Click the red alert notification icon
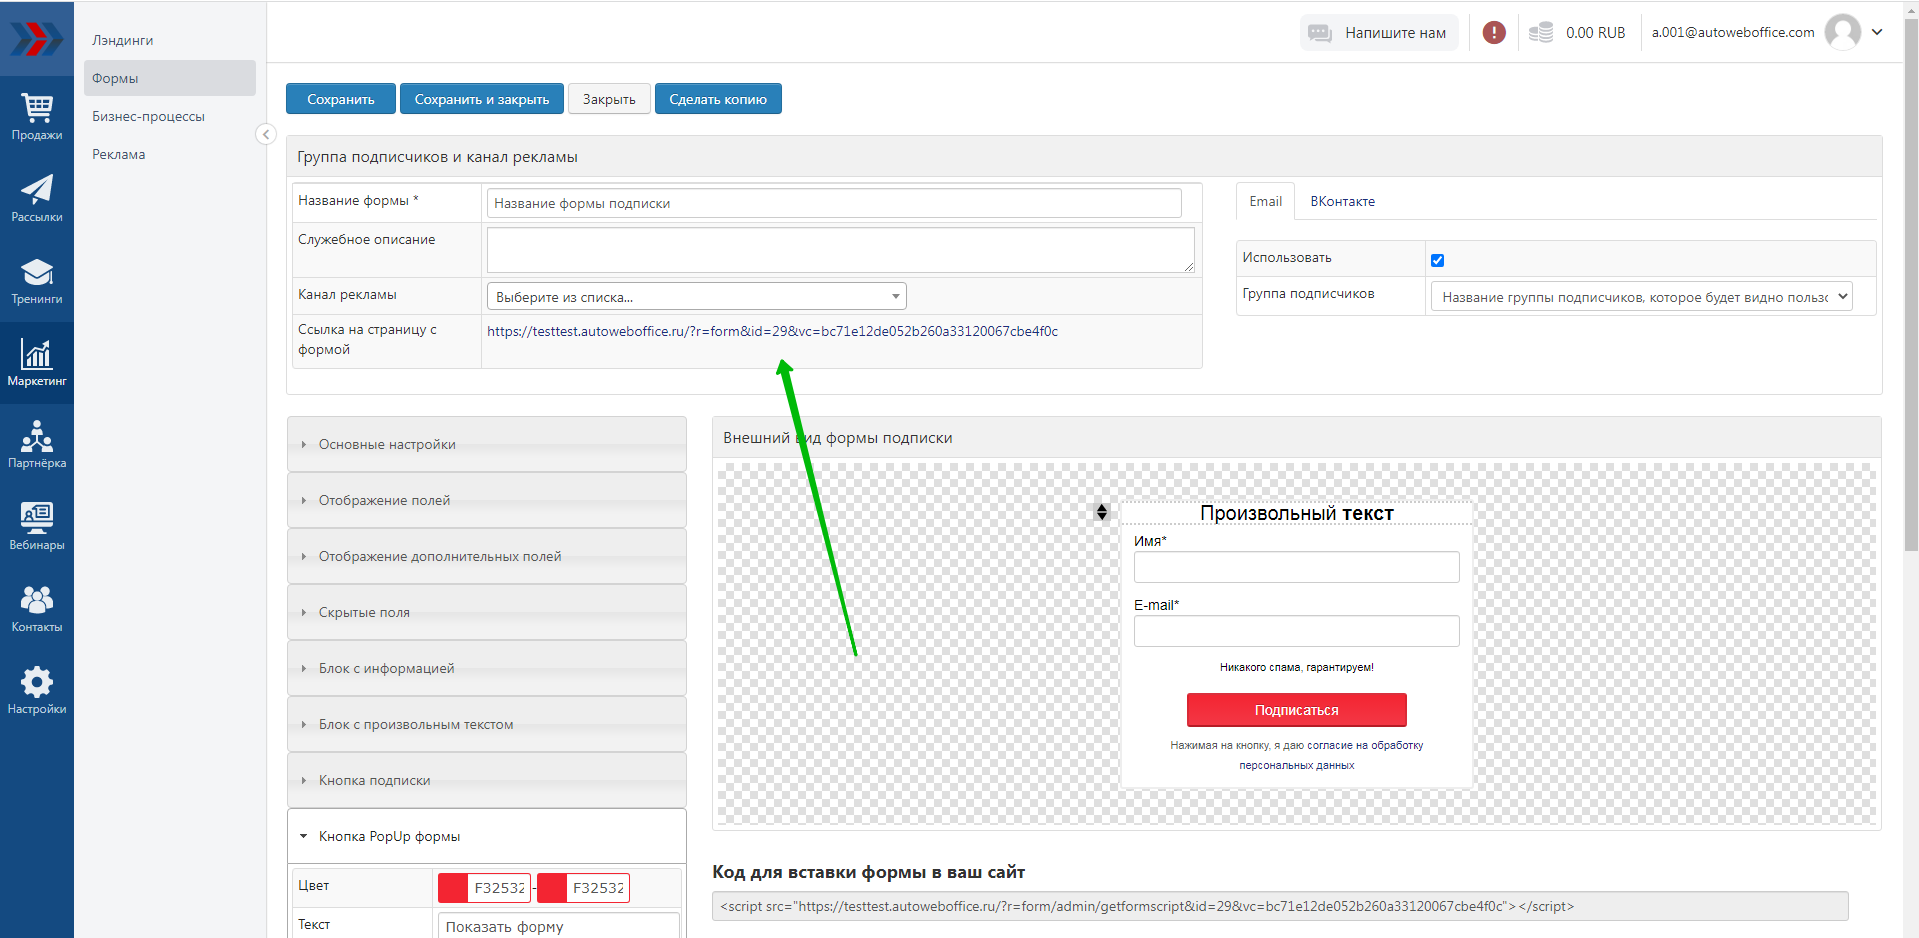The width and height of the screenshot is (1919, 938). coord(1494,33)
